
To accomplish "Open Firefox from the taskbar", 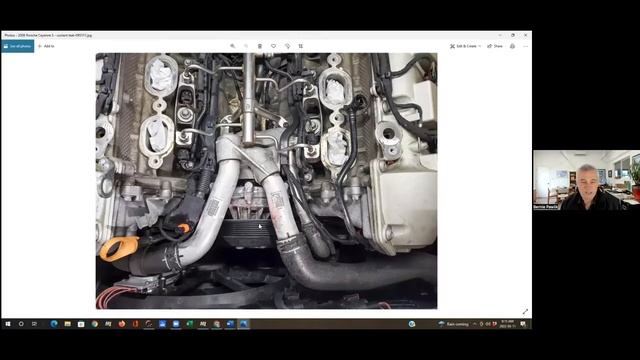I will coord(122,324).
